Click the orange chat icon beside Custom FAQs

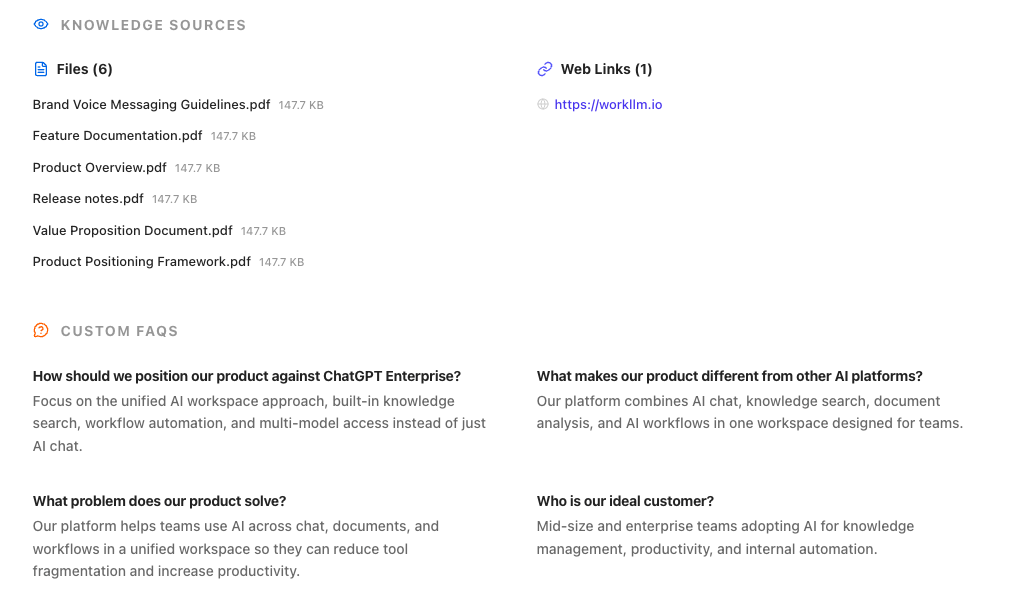coord(41,331)
